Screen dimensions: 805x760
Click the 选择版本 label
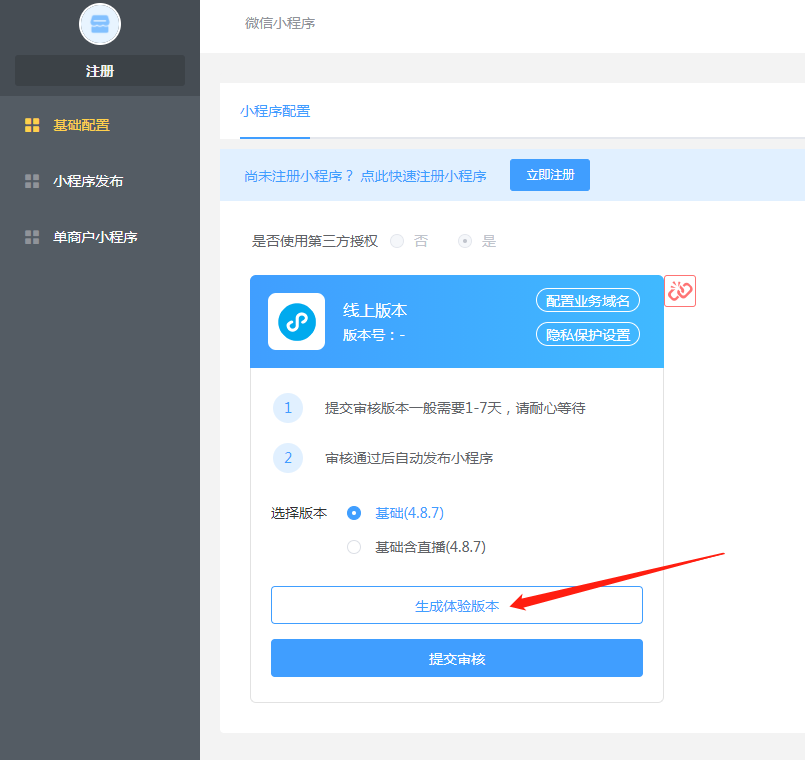[x=299, y=513]
